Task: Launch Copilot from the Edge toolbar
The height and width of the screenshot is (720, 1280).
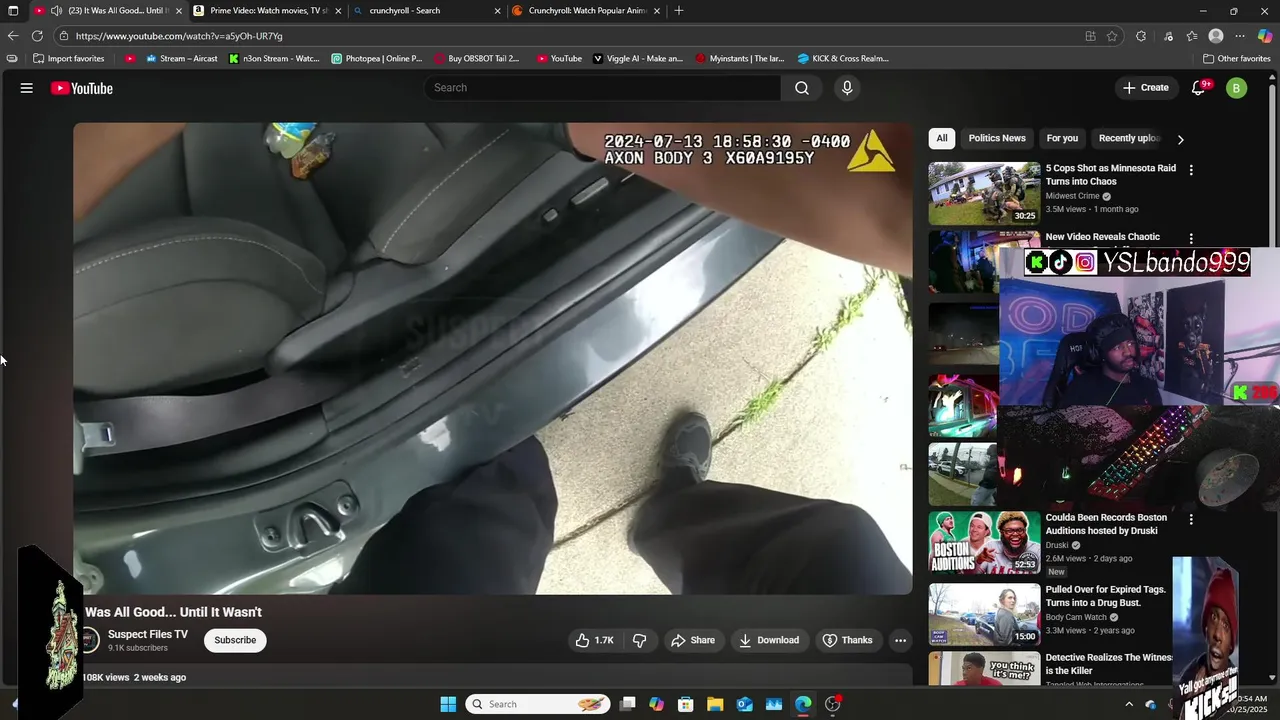Action: point(1265,36)
